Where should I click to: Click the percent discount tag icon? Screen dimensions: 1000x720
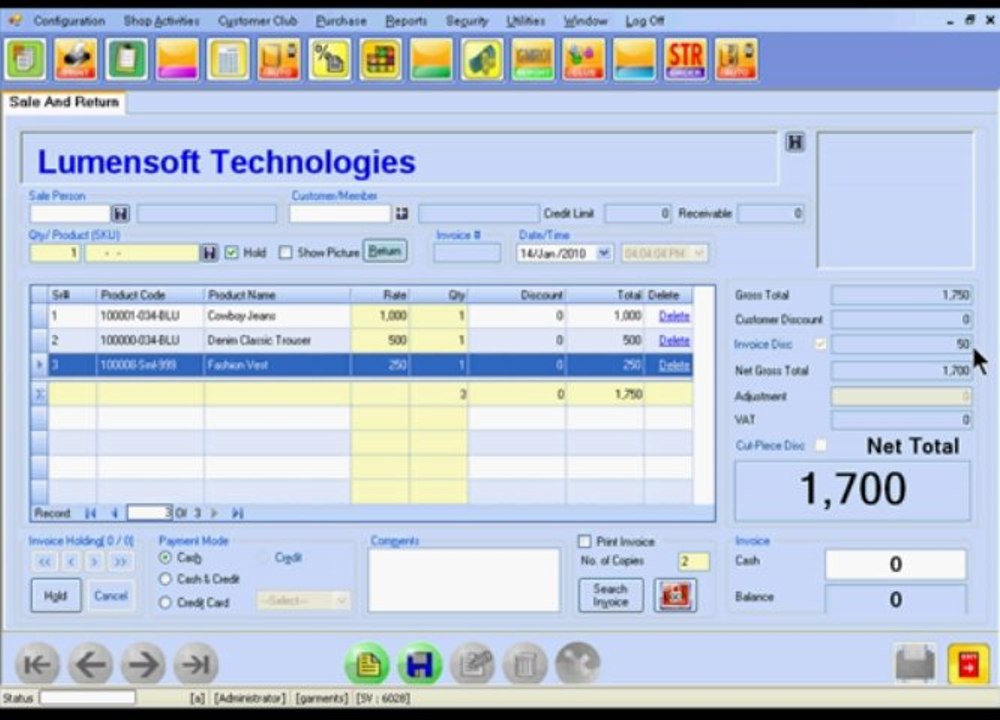pos(330,59)
